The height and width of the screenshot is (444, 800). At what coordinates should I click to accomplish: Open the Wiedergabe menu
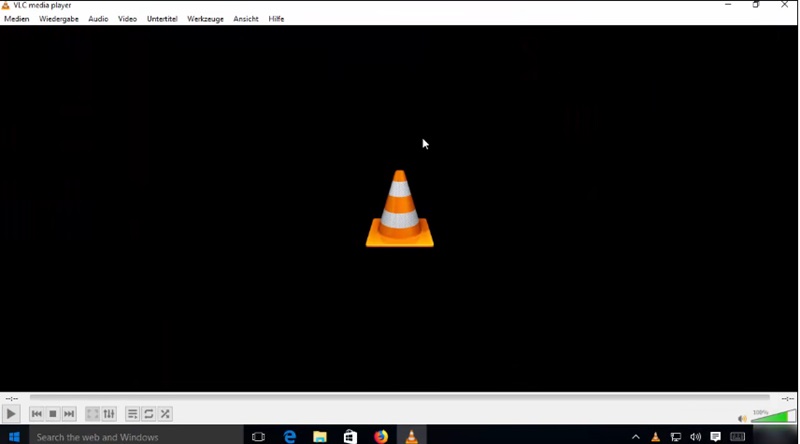pos(59,19)
